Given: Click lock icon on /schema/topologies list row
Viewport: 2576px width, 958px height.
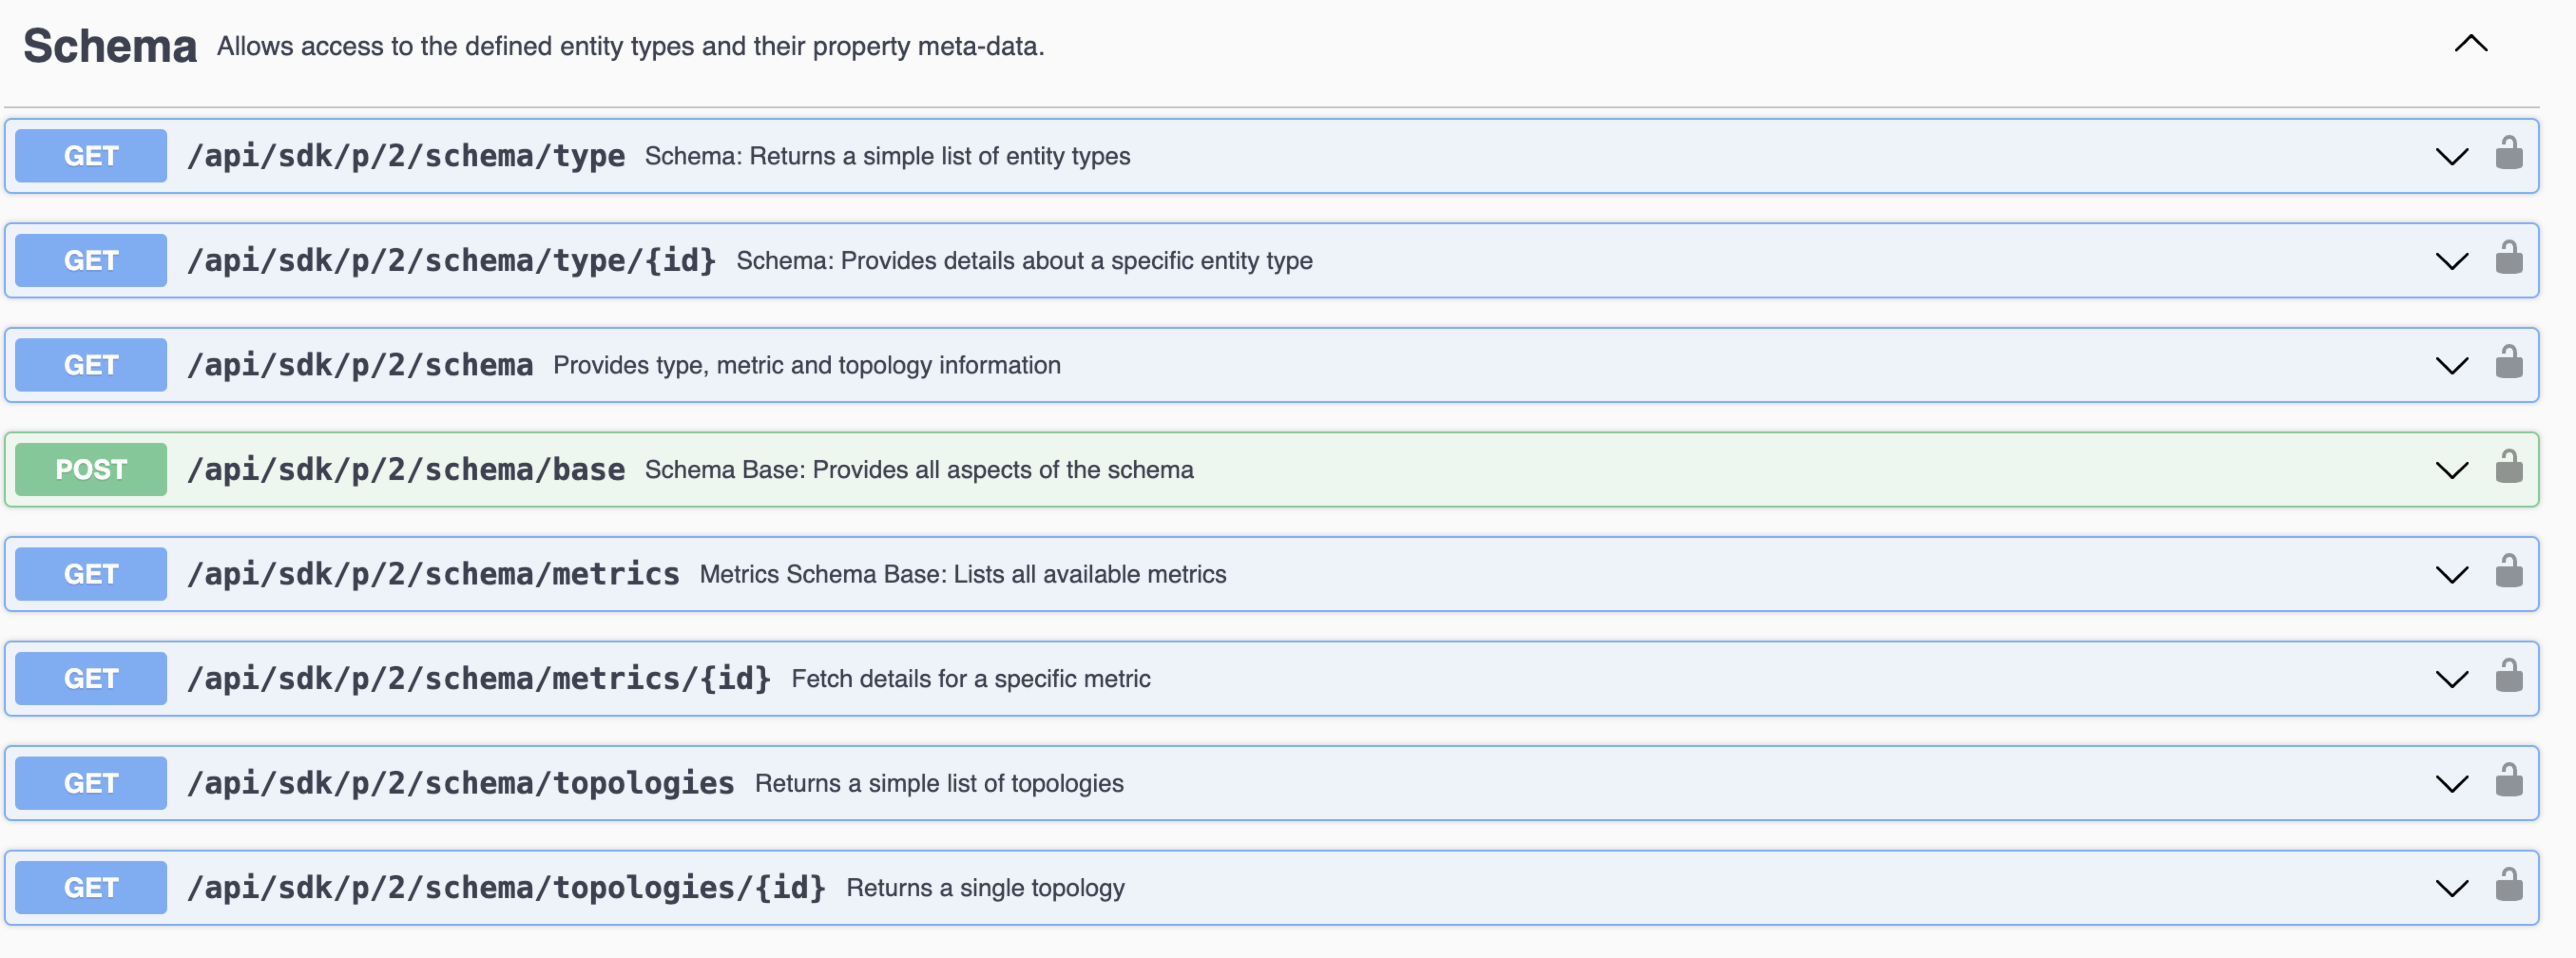Looking at the screenshot, I should point(2508,780).
